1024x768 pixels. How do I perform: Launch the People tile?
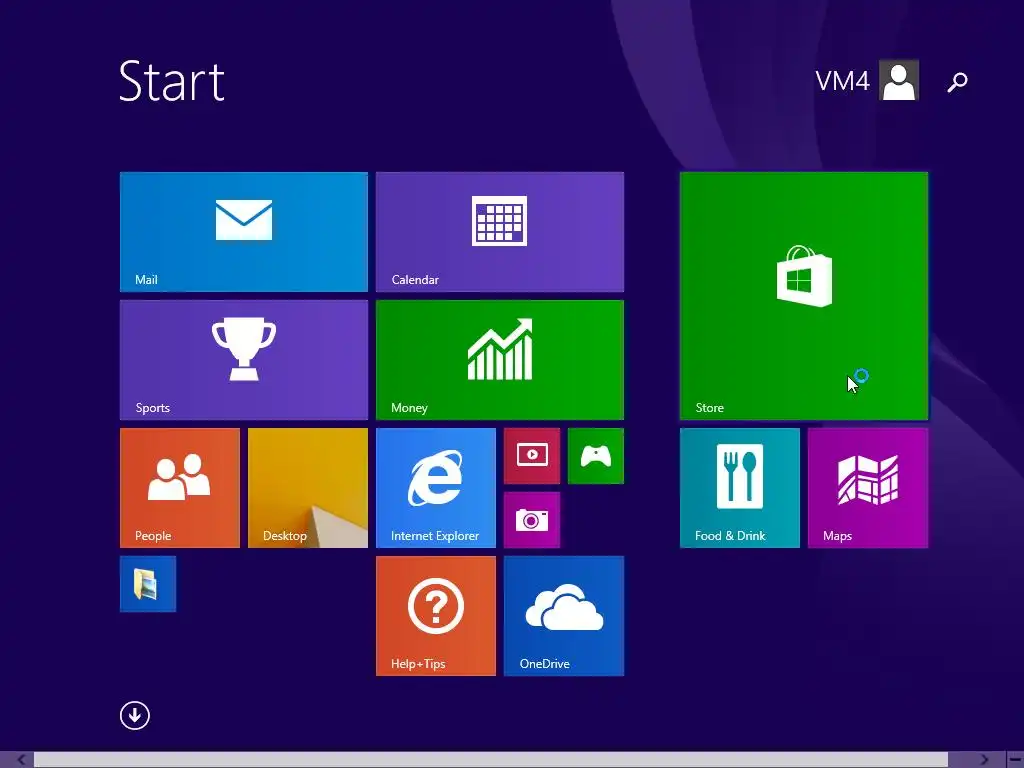coord(180,488)
